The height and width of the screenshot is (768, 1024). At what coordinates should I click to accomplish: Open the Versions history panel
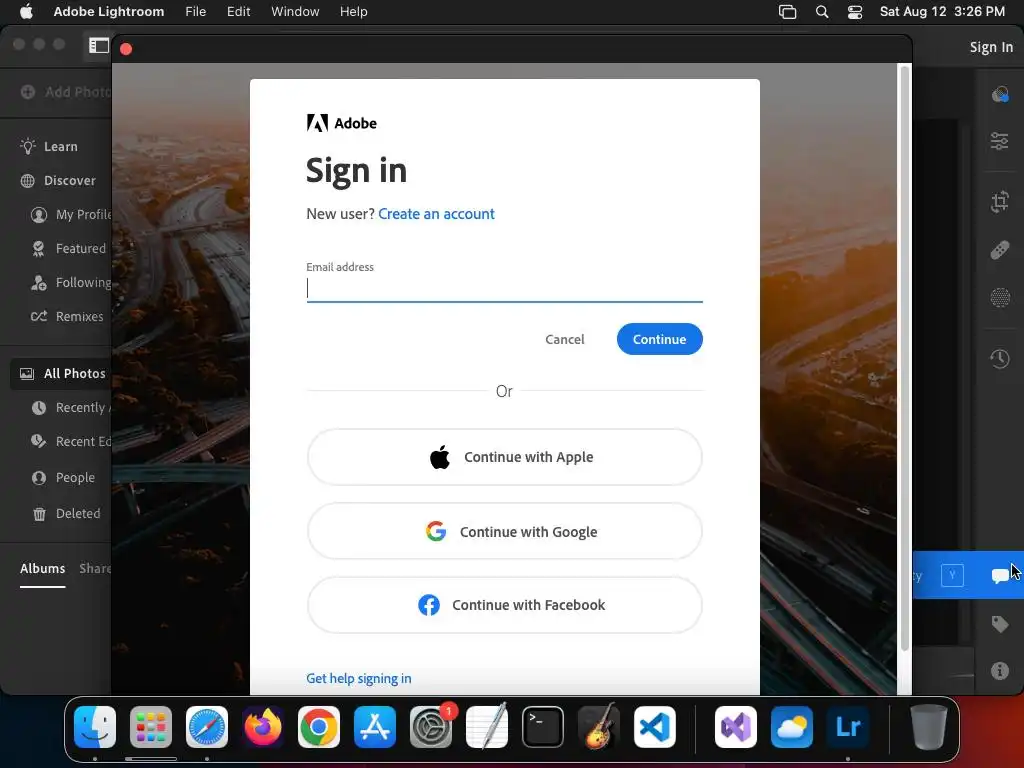click(1000, 359)
